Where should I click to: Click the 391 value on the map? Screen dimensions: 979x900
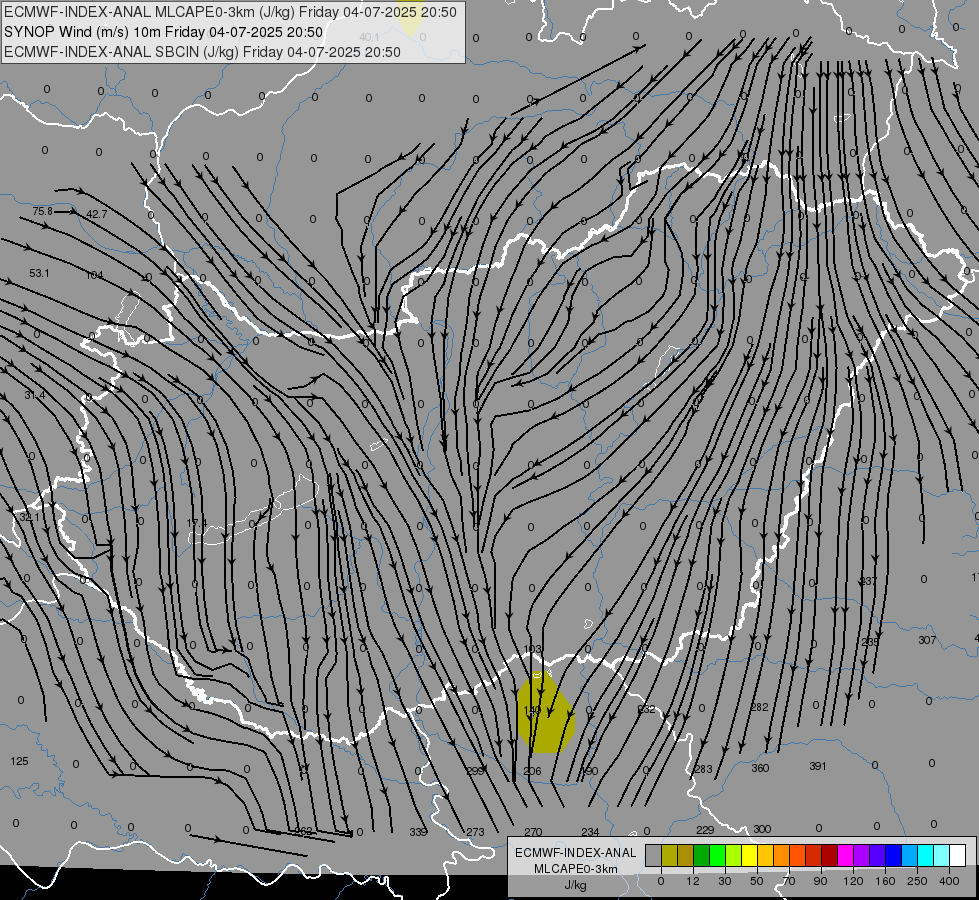818,766
